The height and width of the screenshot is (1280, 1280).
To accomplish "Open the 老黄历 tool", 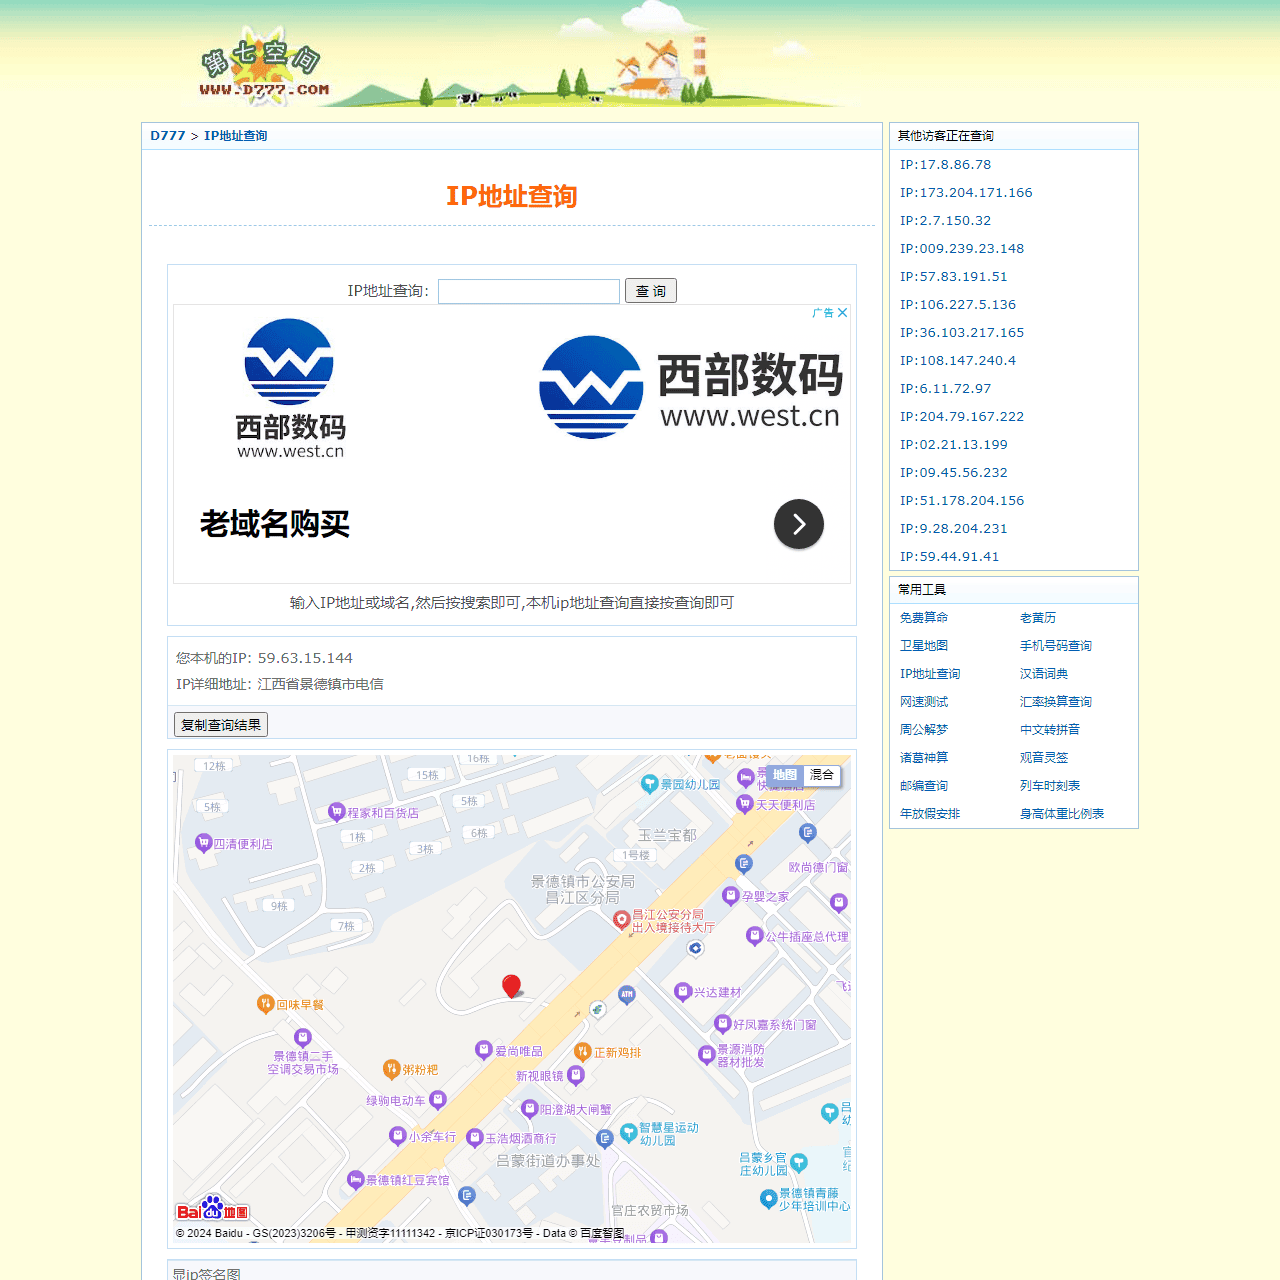I will (x=1038, y=618).
